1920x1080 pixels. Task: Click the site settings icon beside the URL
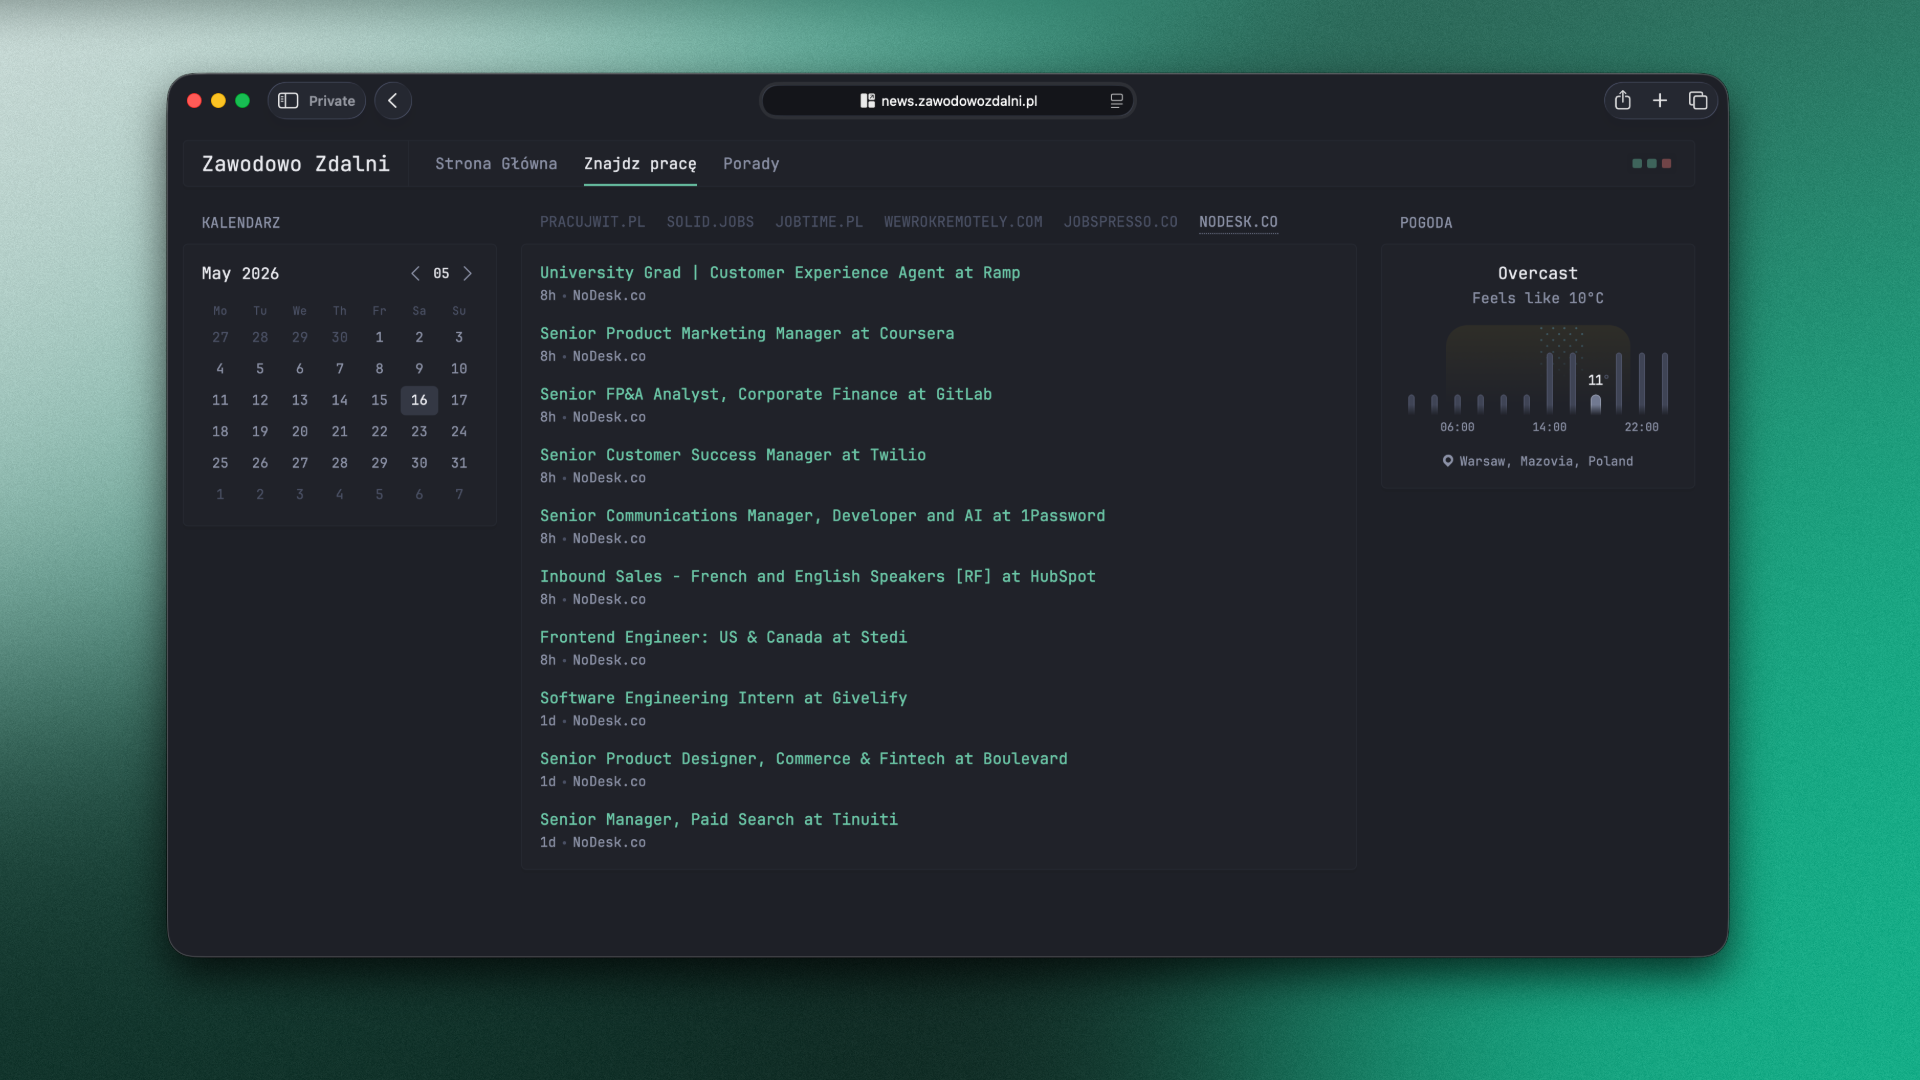(x=867, y=101)
